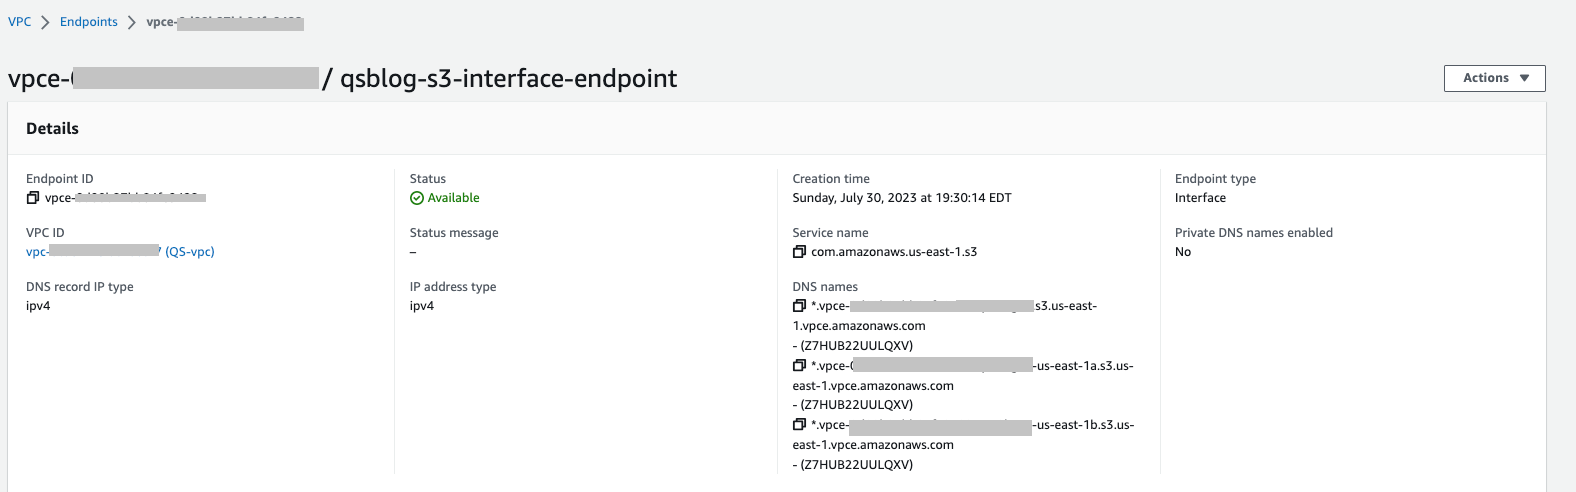Navigate to Endpoints breadcrumb link

(x=89, y=22)
